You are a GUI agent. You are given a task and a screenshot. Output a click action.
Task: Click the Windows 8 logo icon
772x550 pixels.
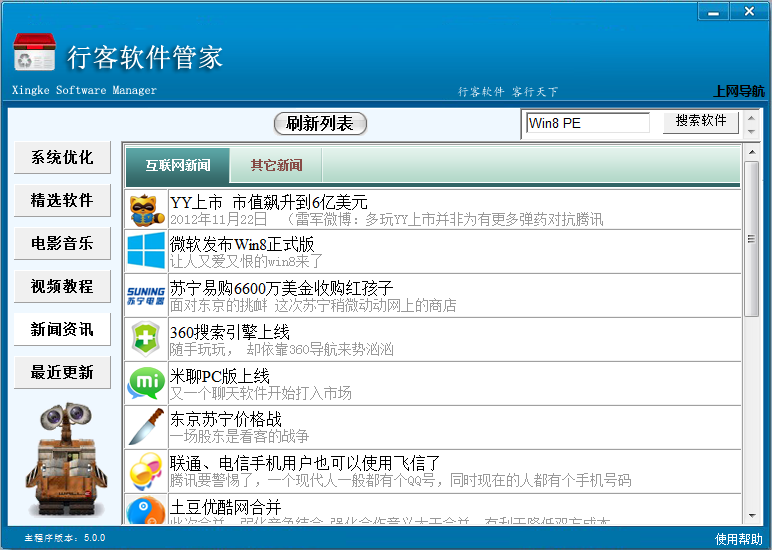point(146,251)
